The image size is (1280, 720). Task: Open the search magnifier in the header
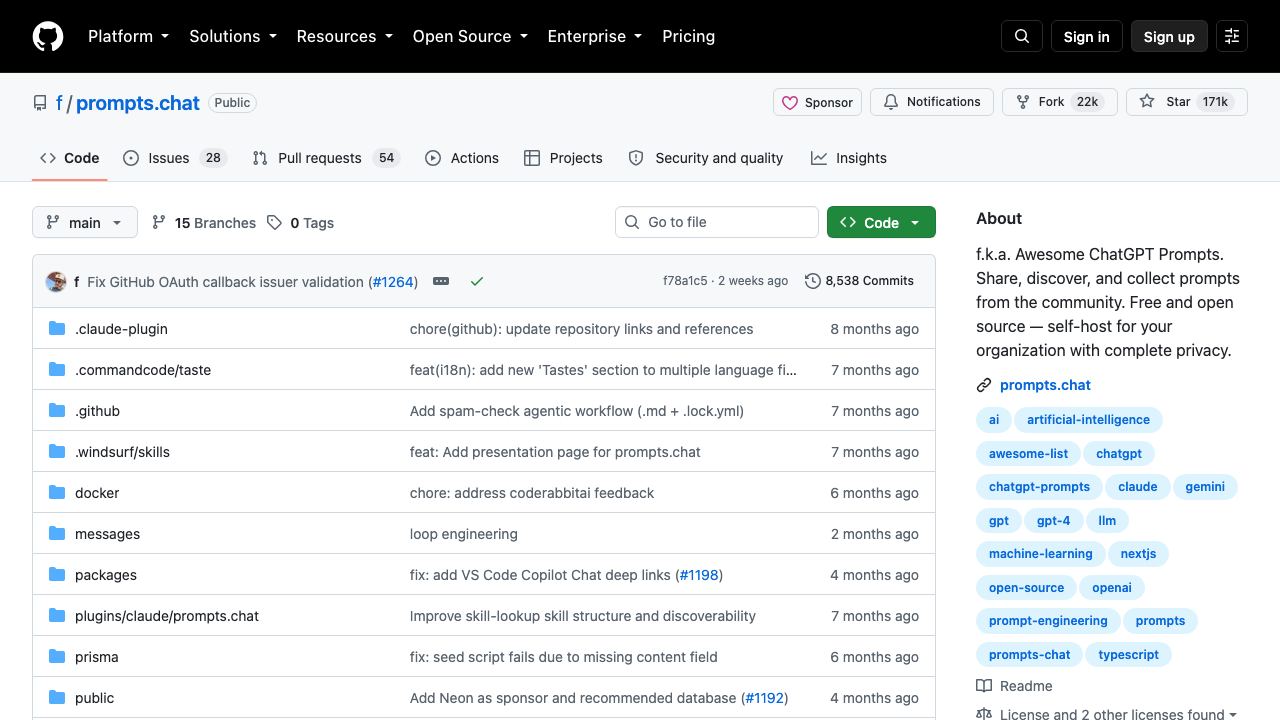pos(1022,36)
